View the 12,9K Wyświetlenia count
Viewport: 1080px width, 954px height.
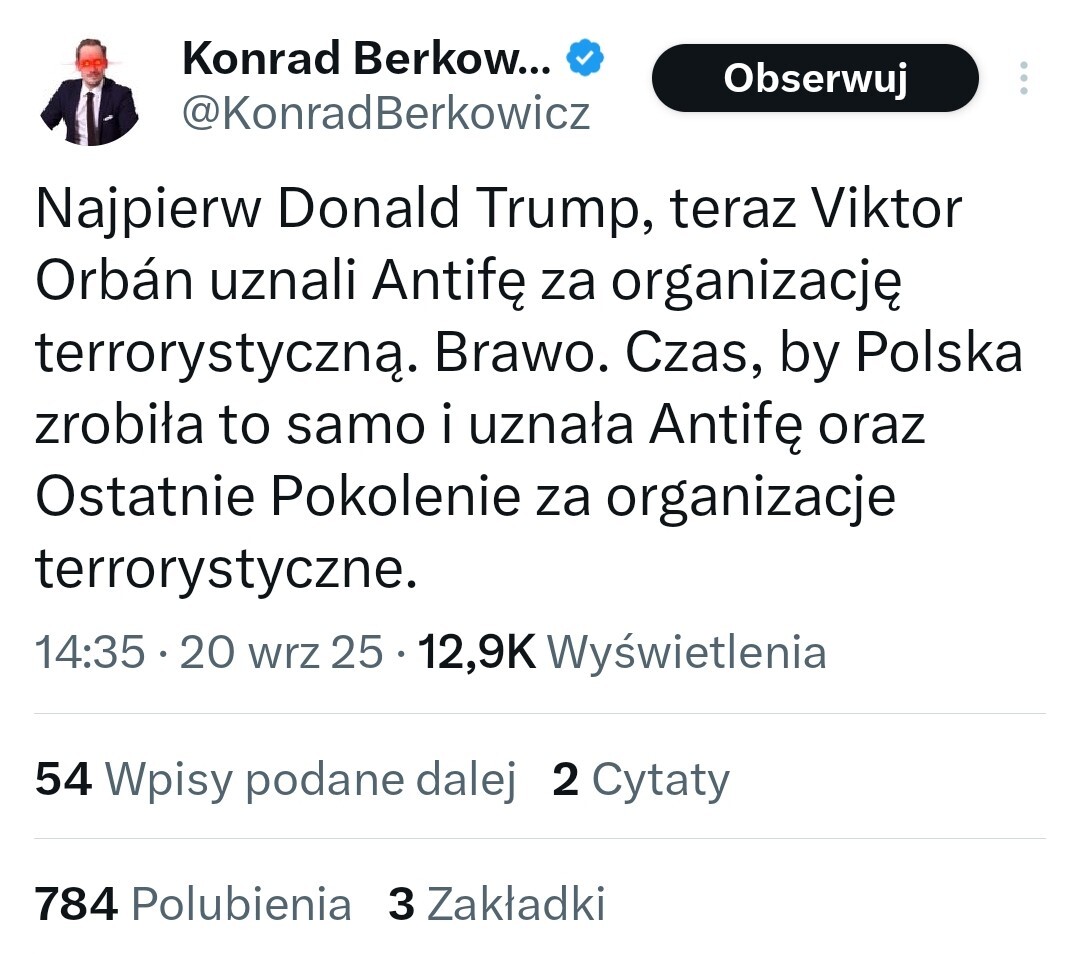[x=623, y=653]
